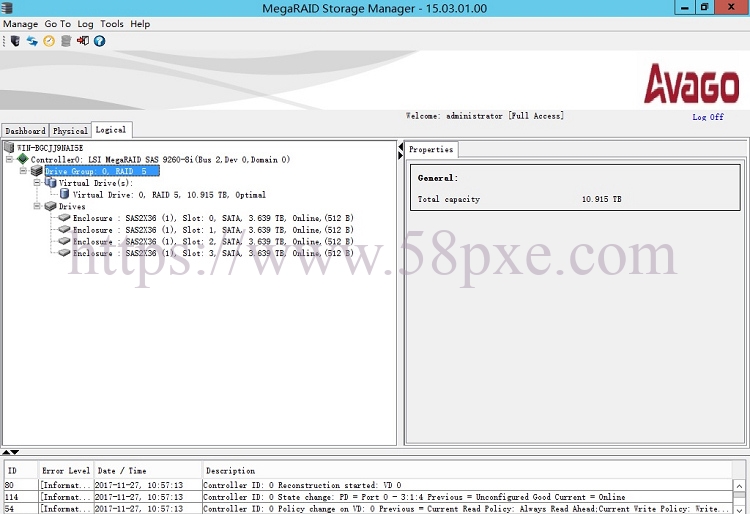Click the Slot 3 drive icon

[64, 253]
